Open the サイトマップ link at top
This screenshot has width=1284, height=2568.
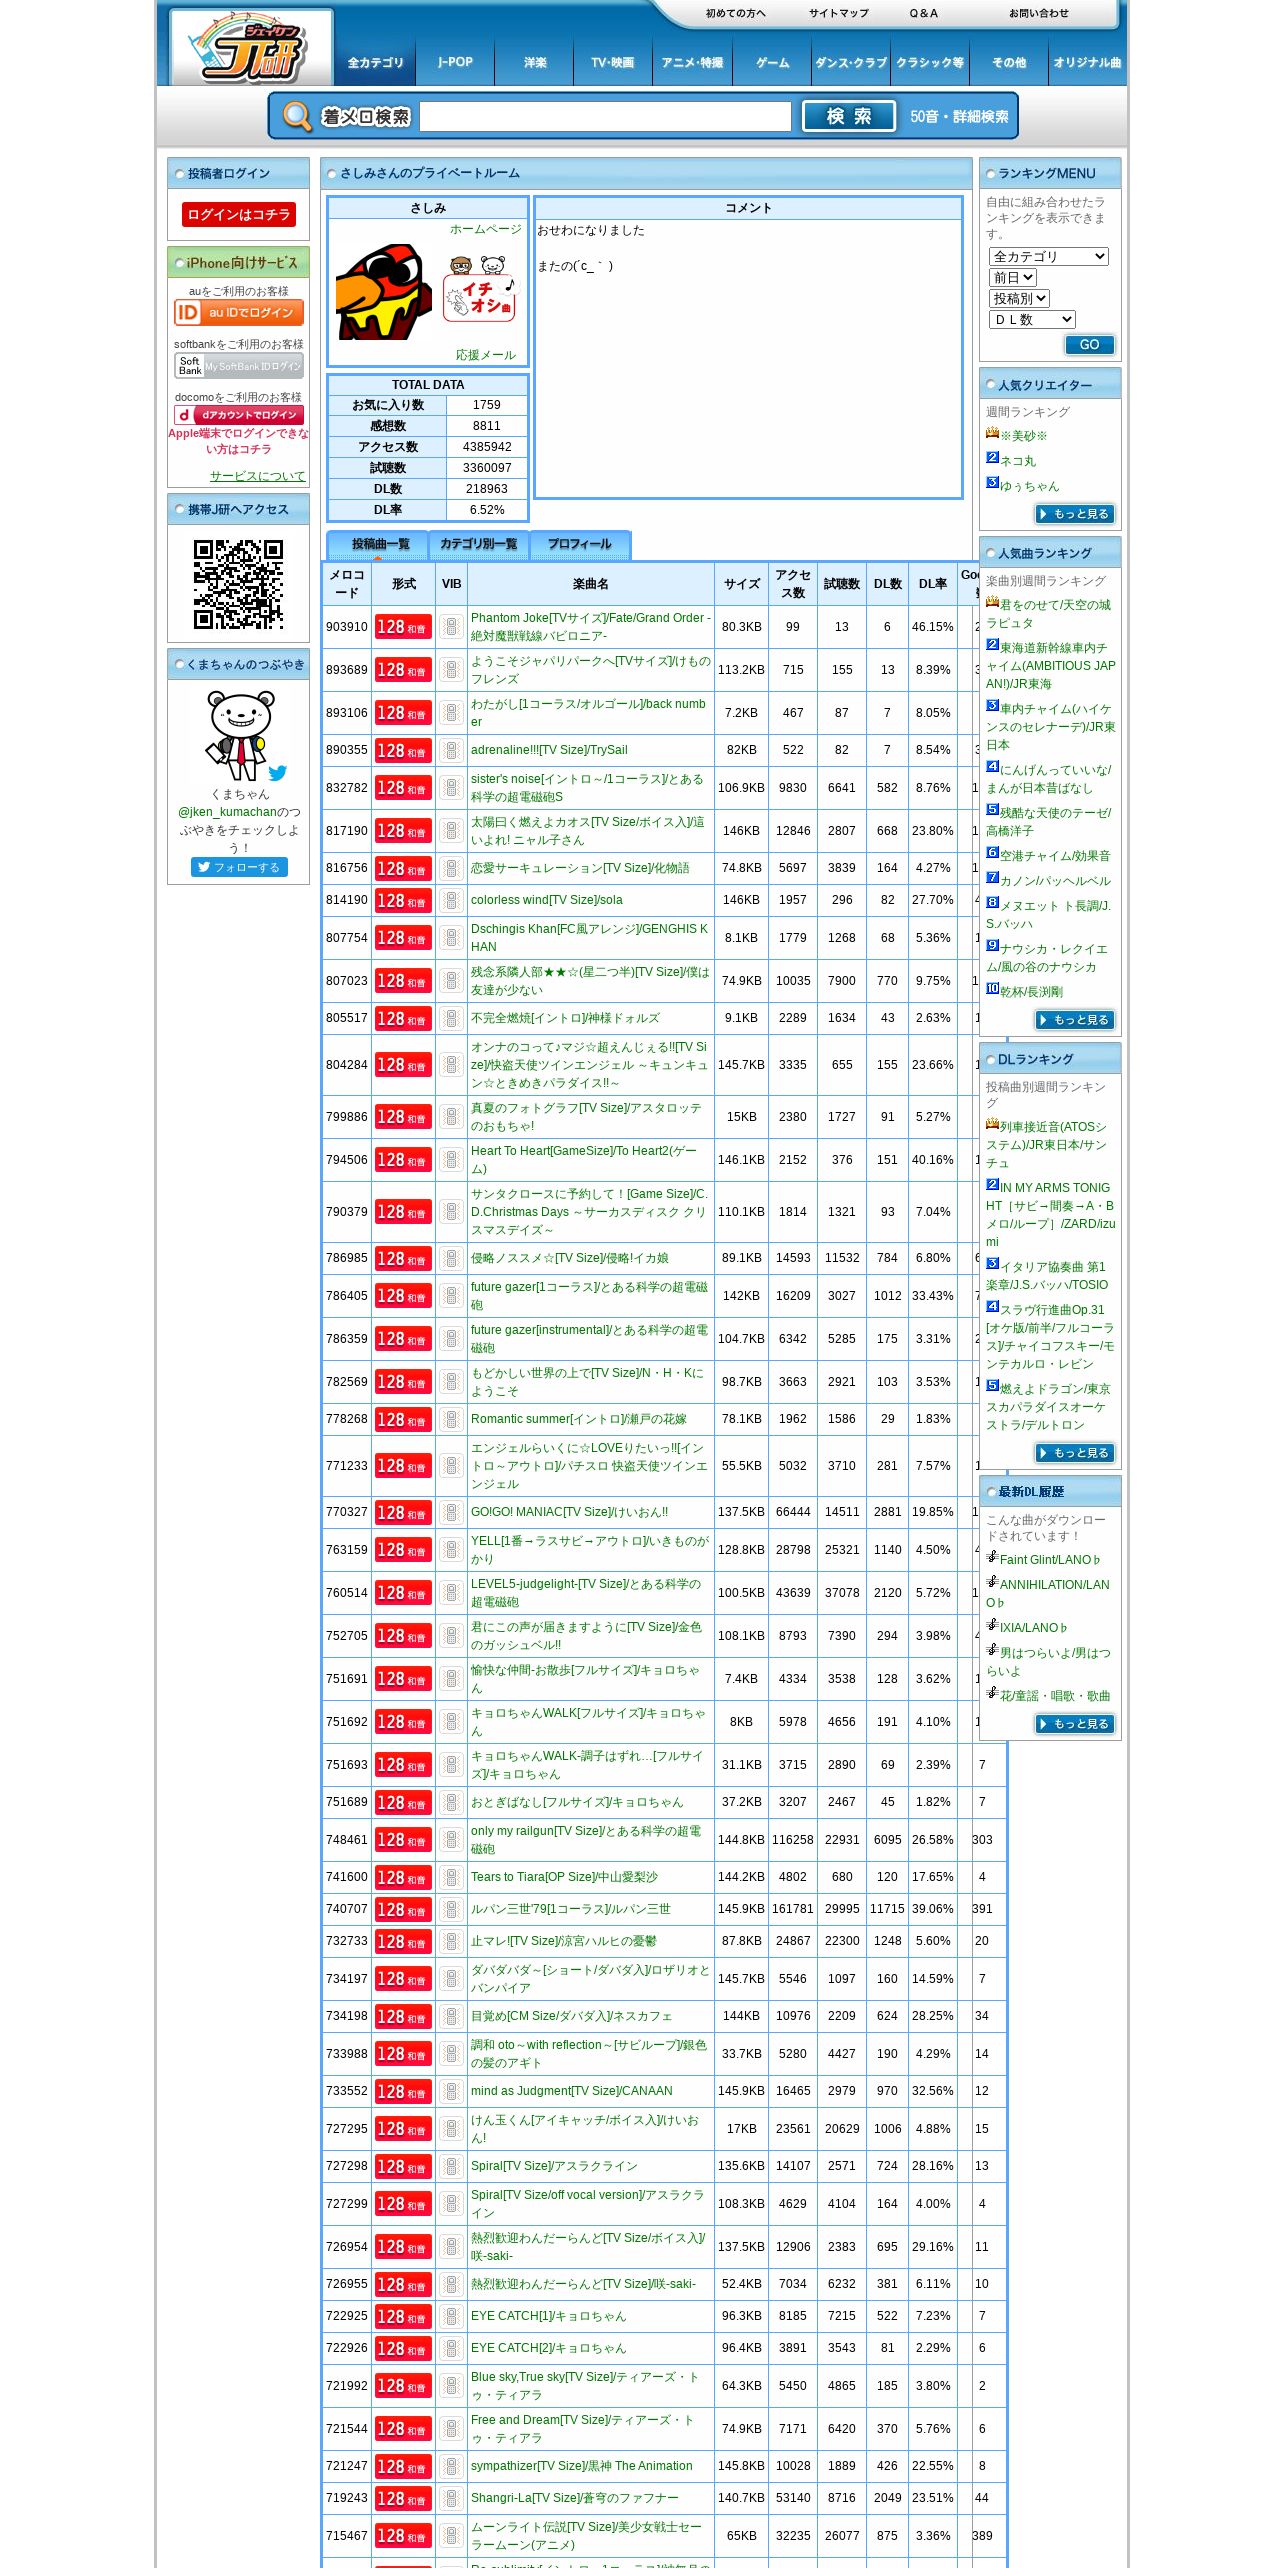pos(838,13)
